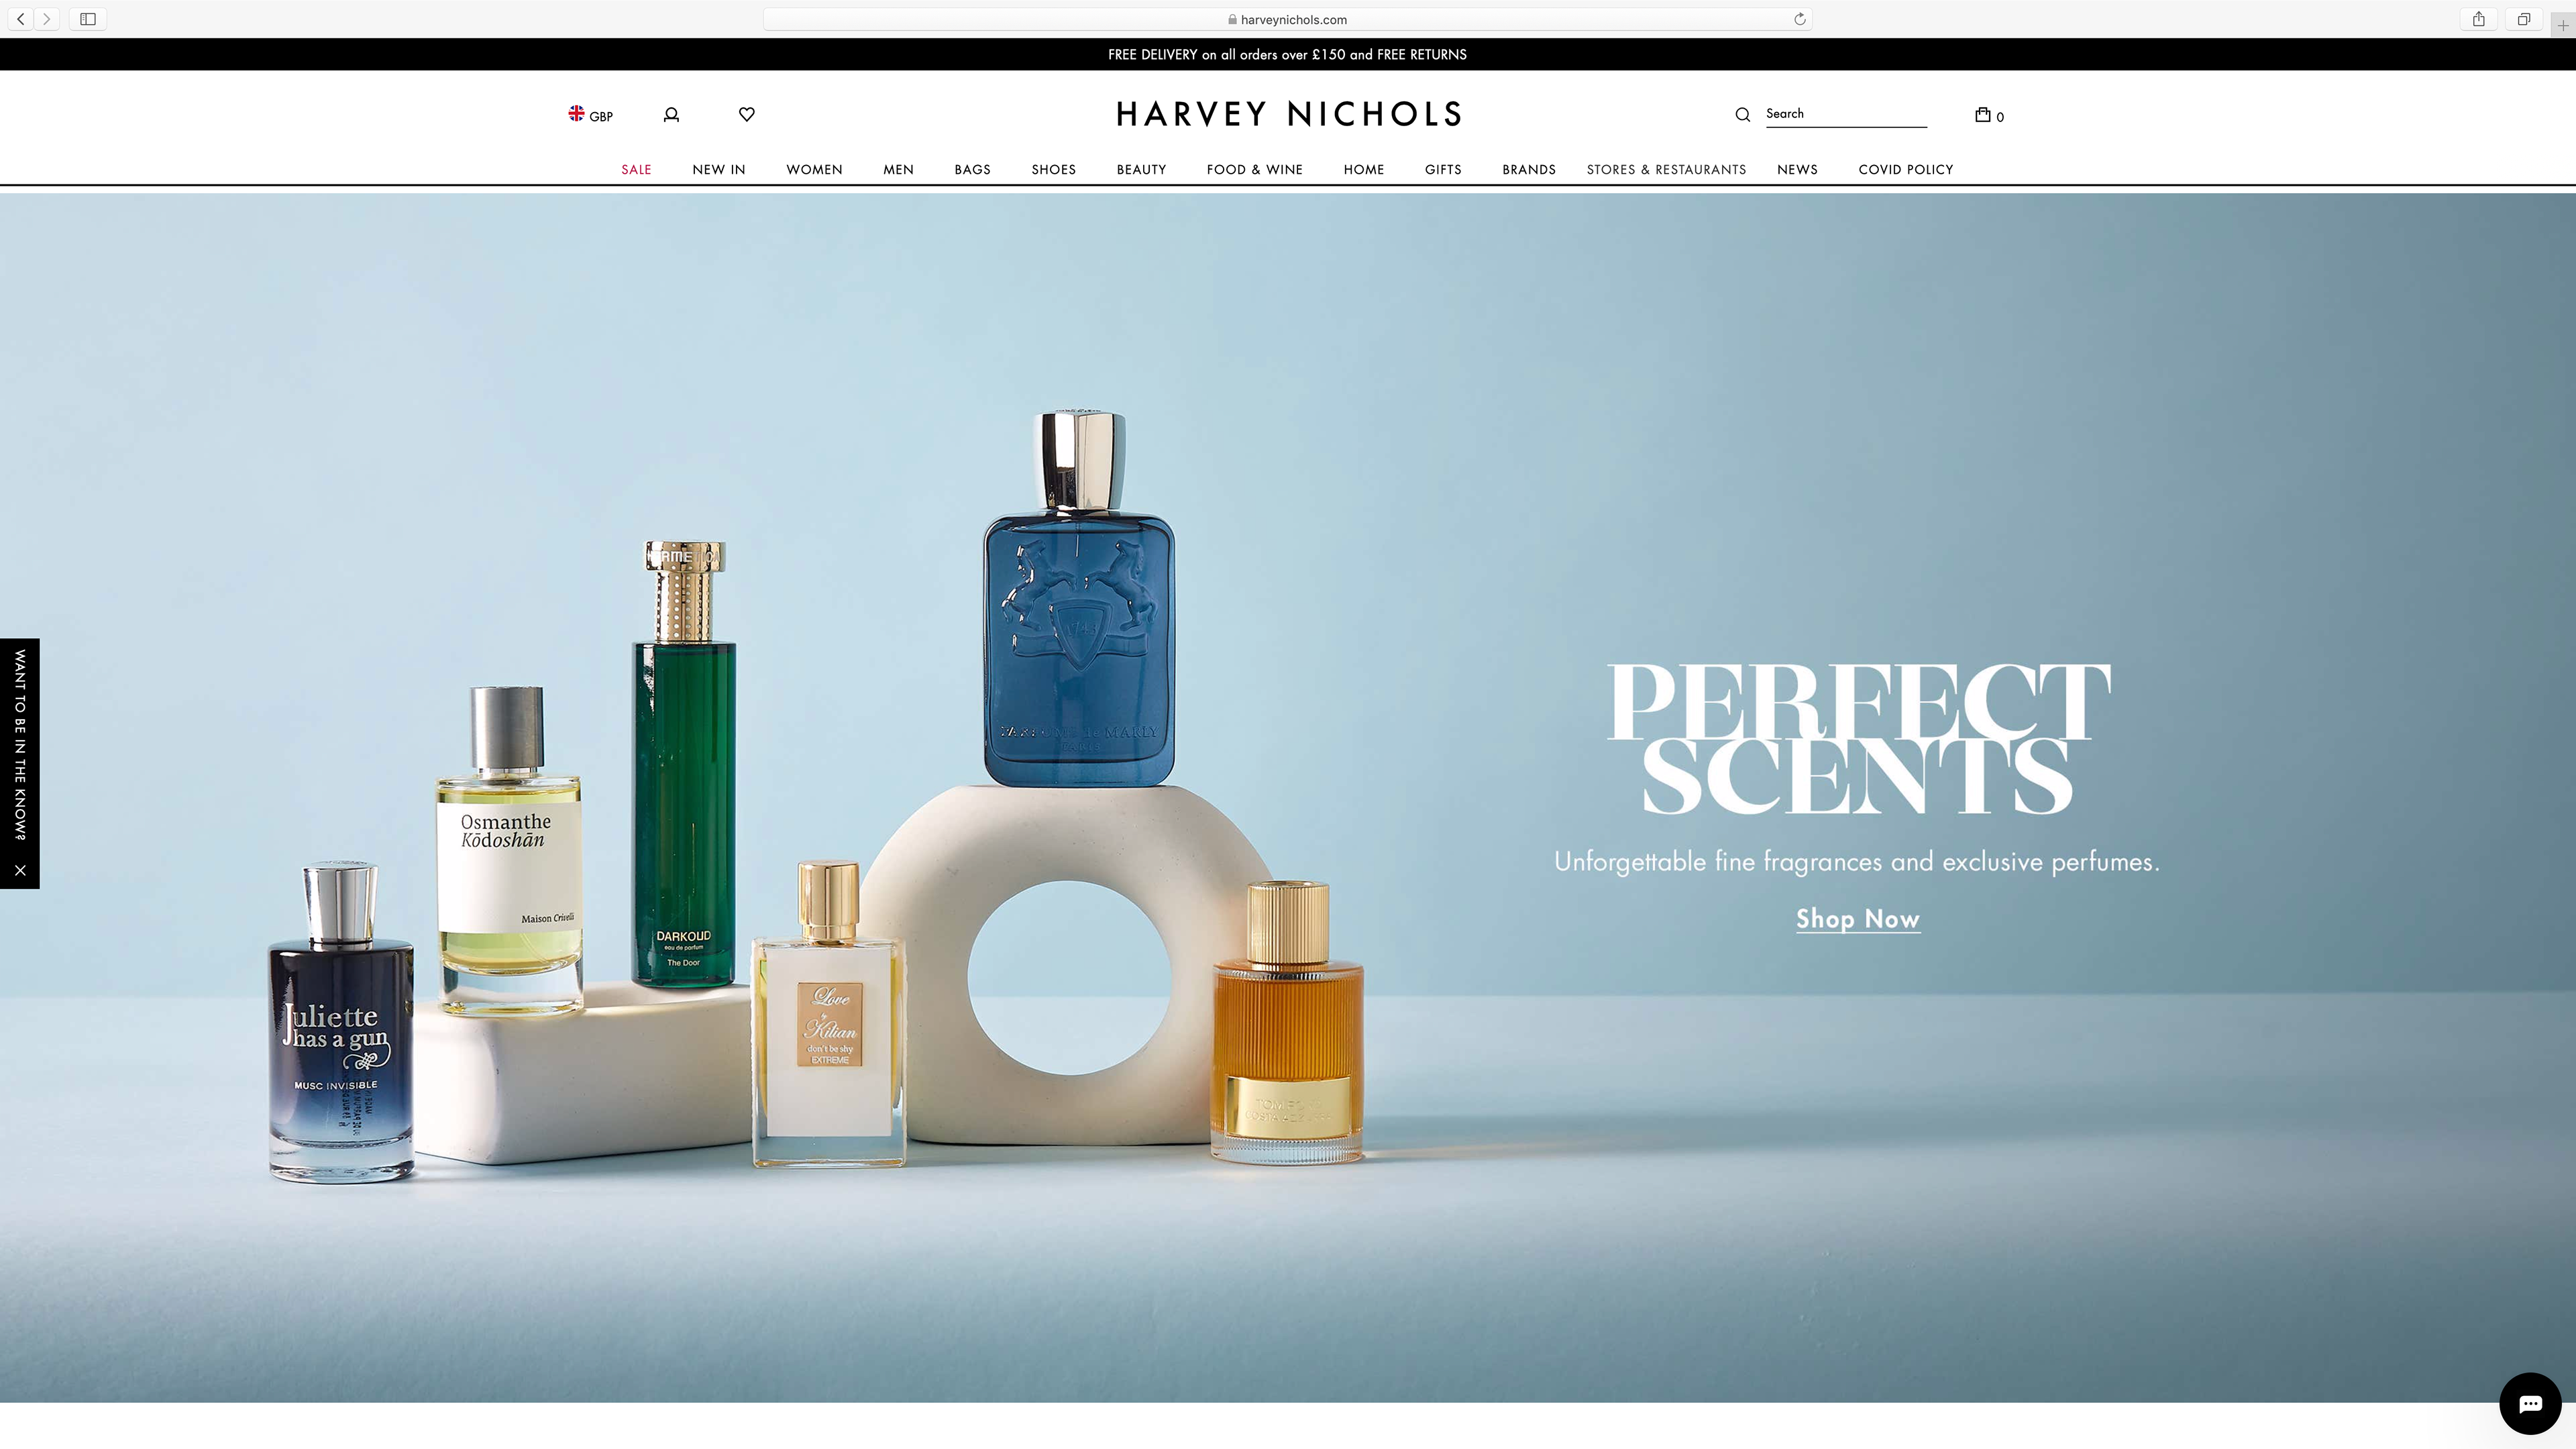2576x1449 pixels.
Task: Go to FOOD & WINE section
Action: pyautogui.click(x=1254, y=169)
